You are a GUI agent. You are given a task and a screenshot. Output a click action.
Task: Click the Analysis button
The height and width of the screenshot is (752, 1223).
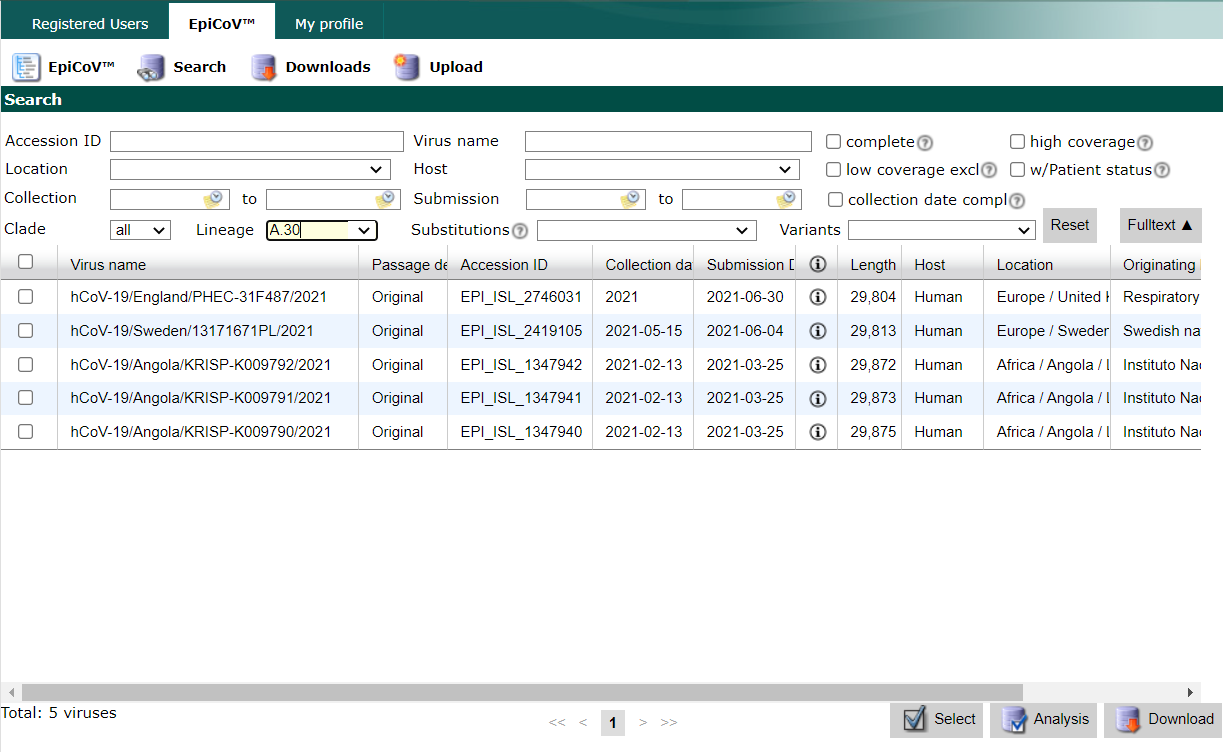click(1043, 719)
